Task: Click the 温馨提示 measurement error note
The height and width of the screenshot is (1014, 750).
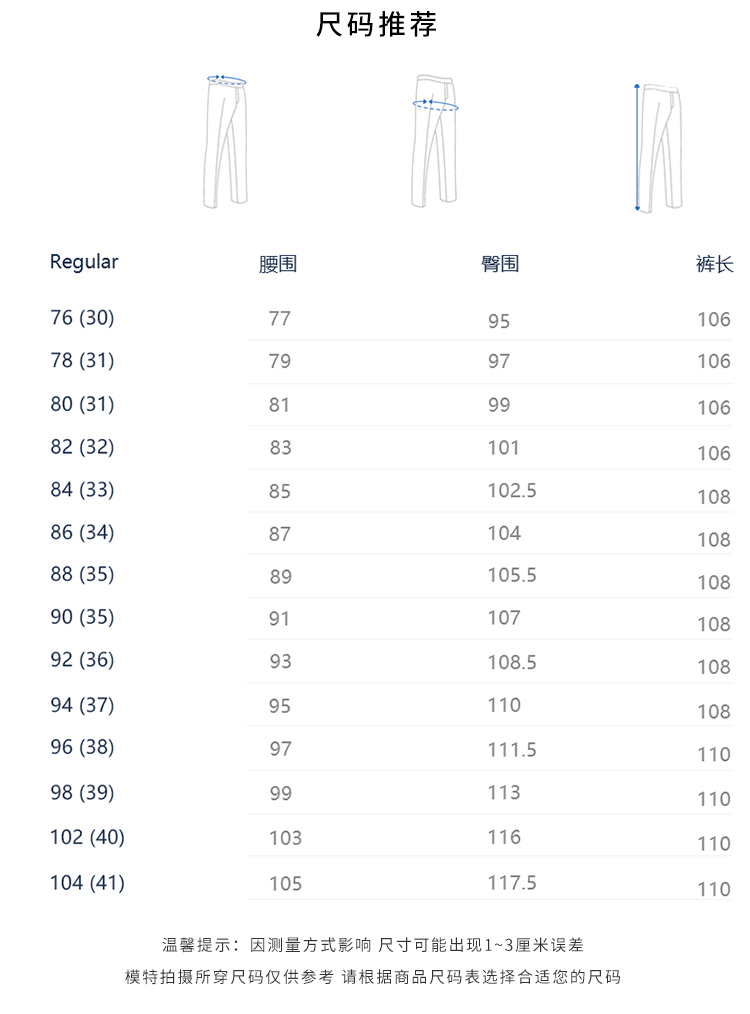Action: (373, 945)
